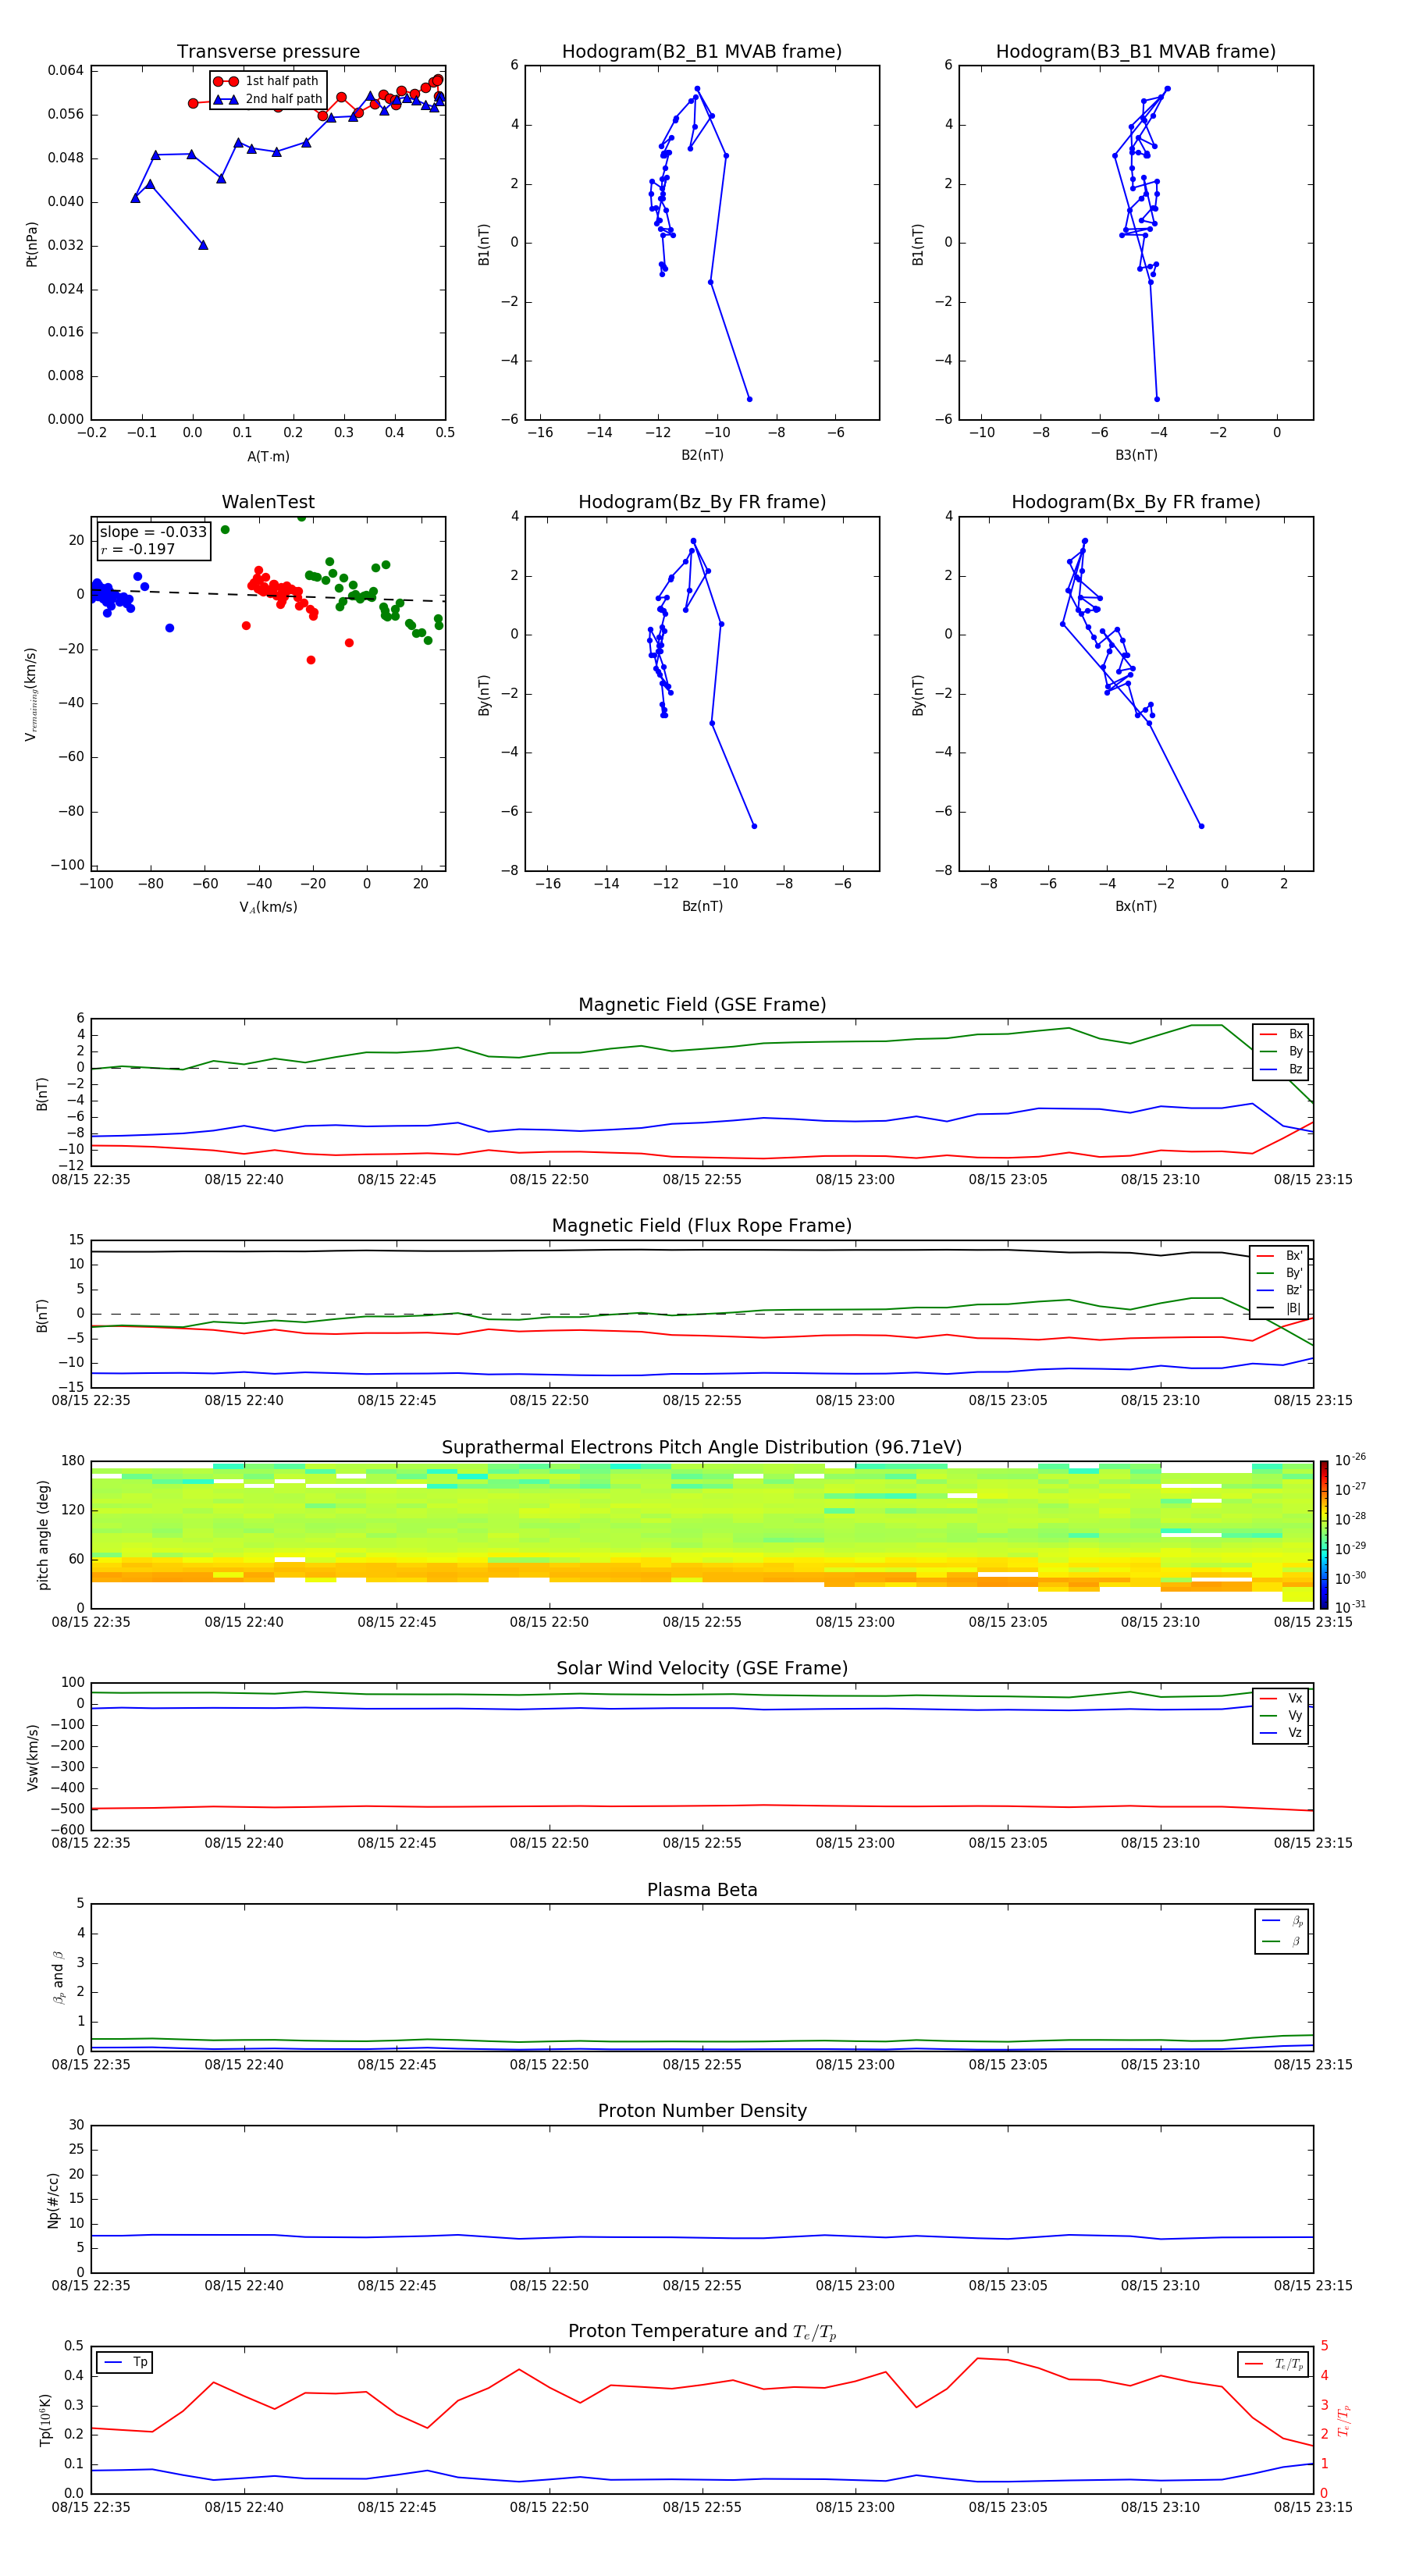This screenshot has width=1405, height=2576.
Task: Click the green 'β' Plasma Beta legend entry
Action: pyautogui.click(x=1282, y=1941)
